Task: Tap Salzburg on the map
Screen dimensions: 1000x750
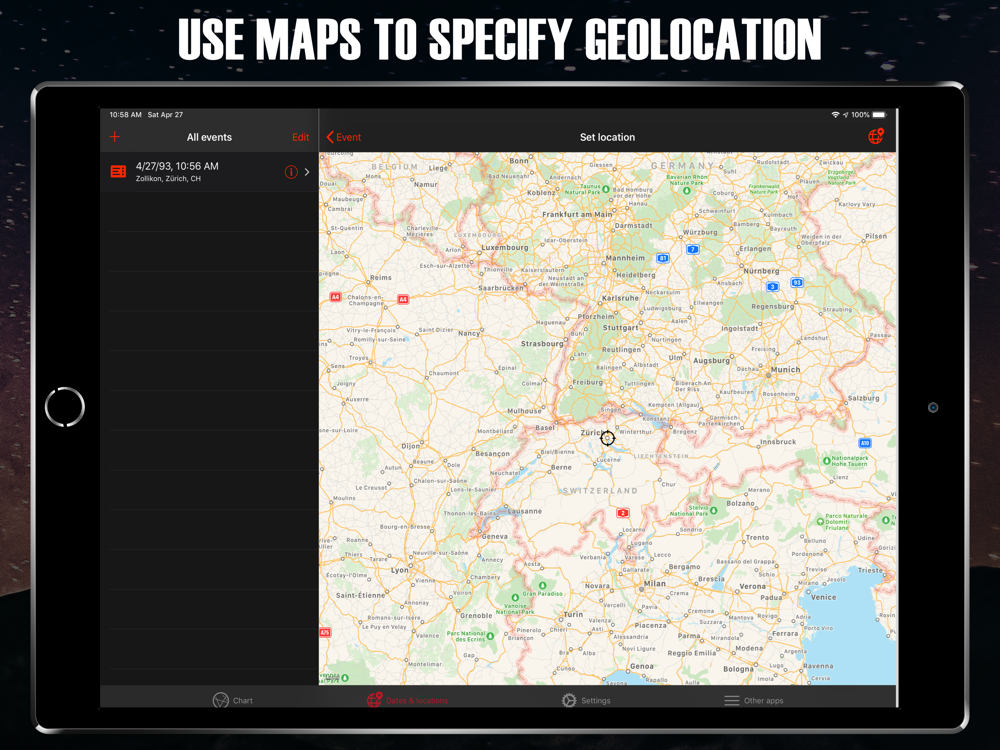Action: tap(864, 398)
